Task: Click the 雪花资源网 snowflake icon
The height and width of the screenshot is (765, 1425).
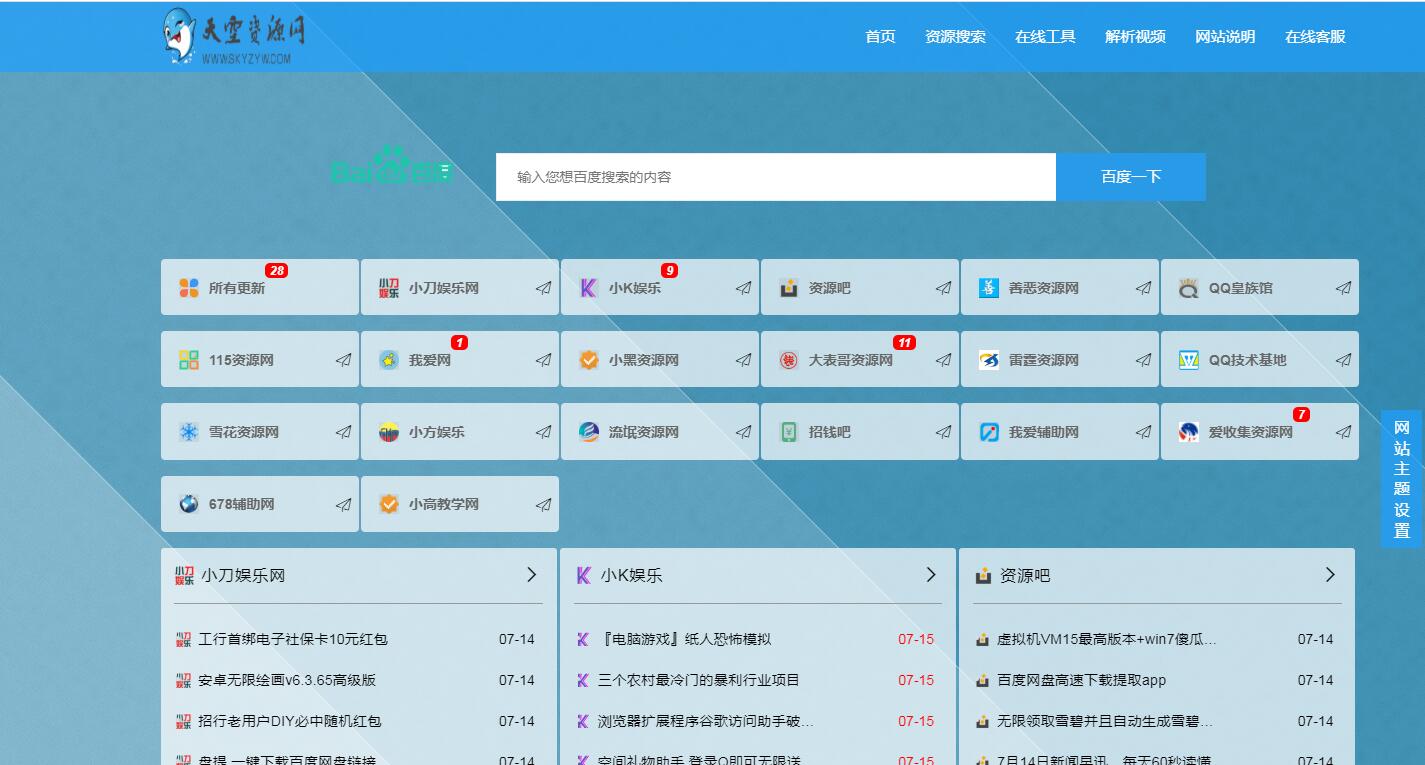Action: point(189,432)
